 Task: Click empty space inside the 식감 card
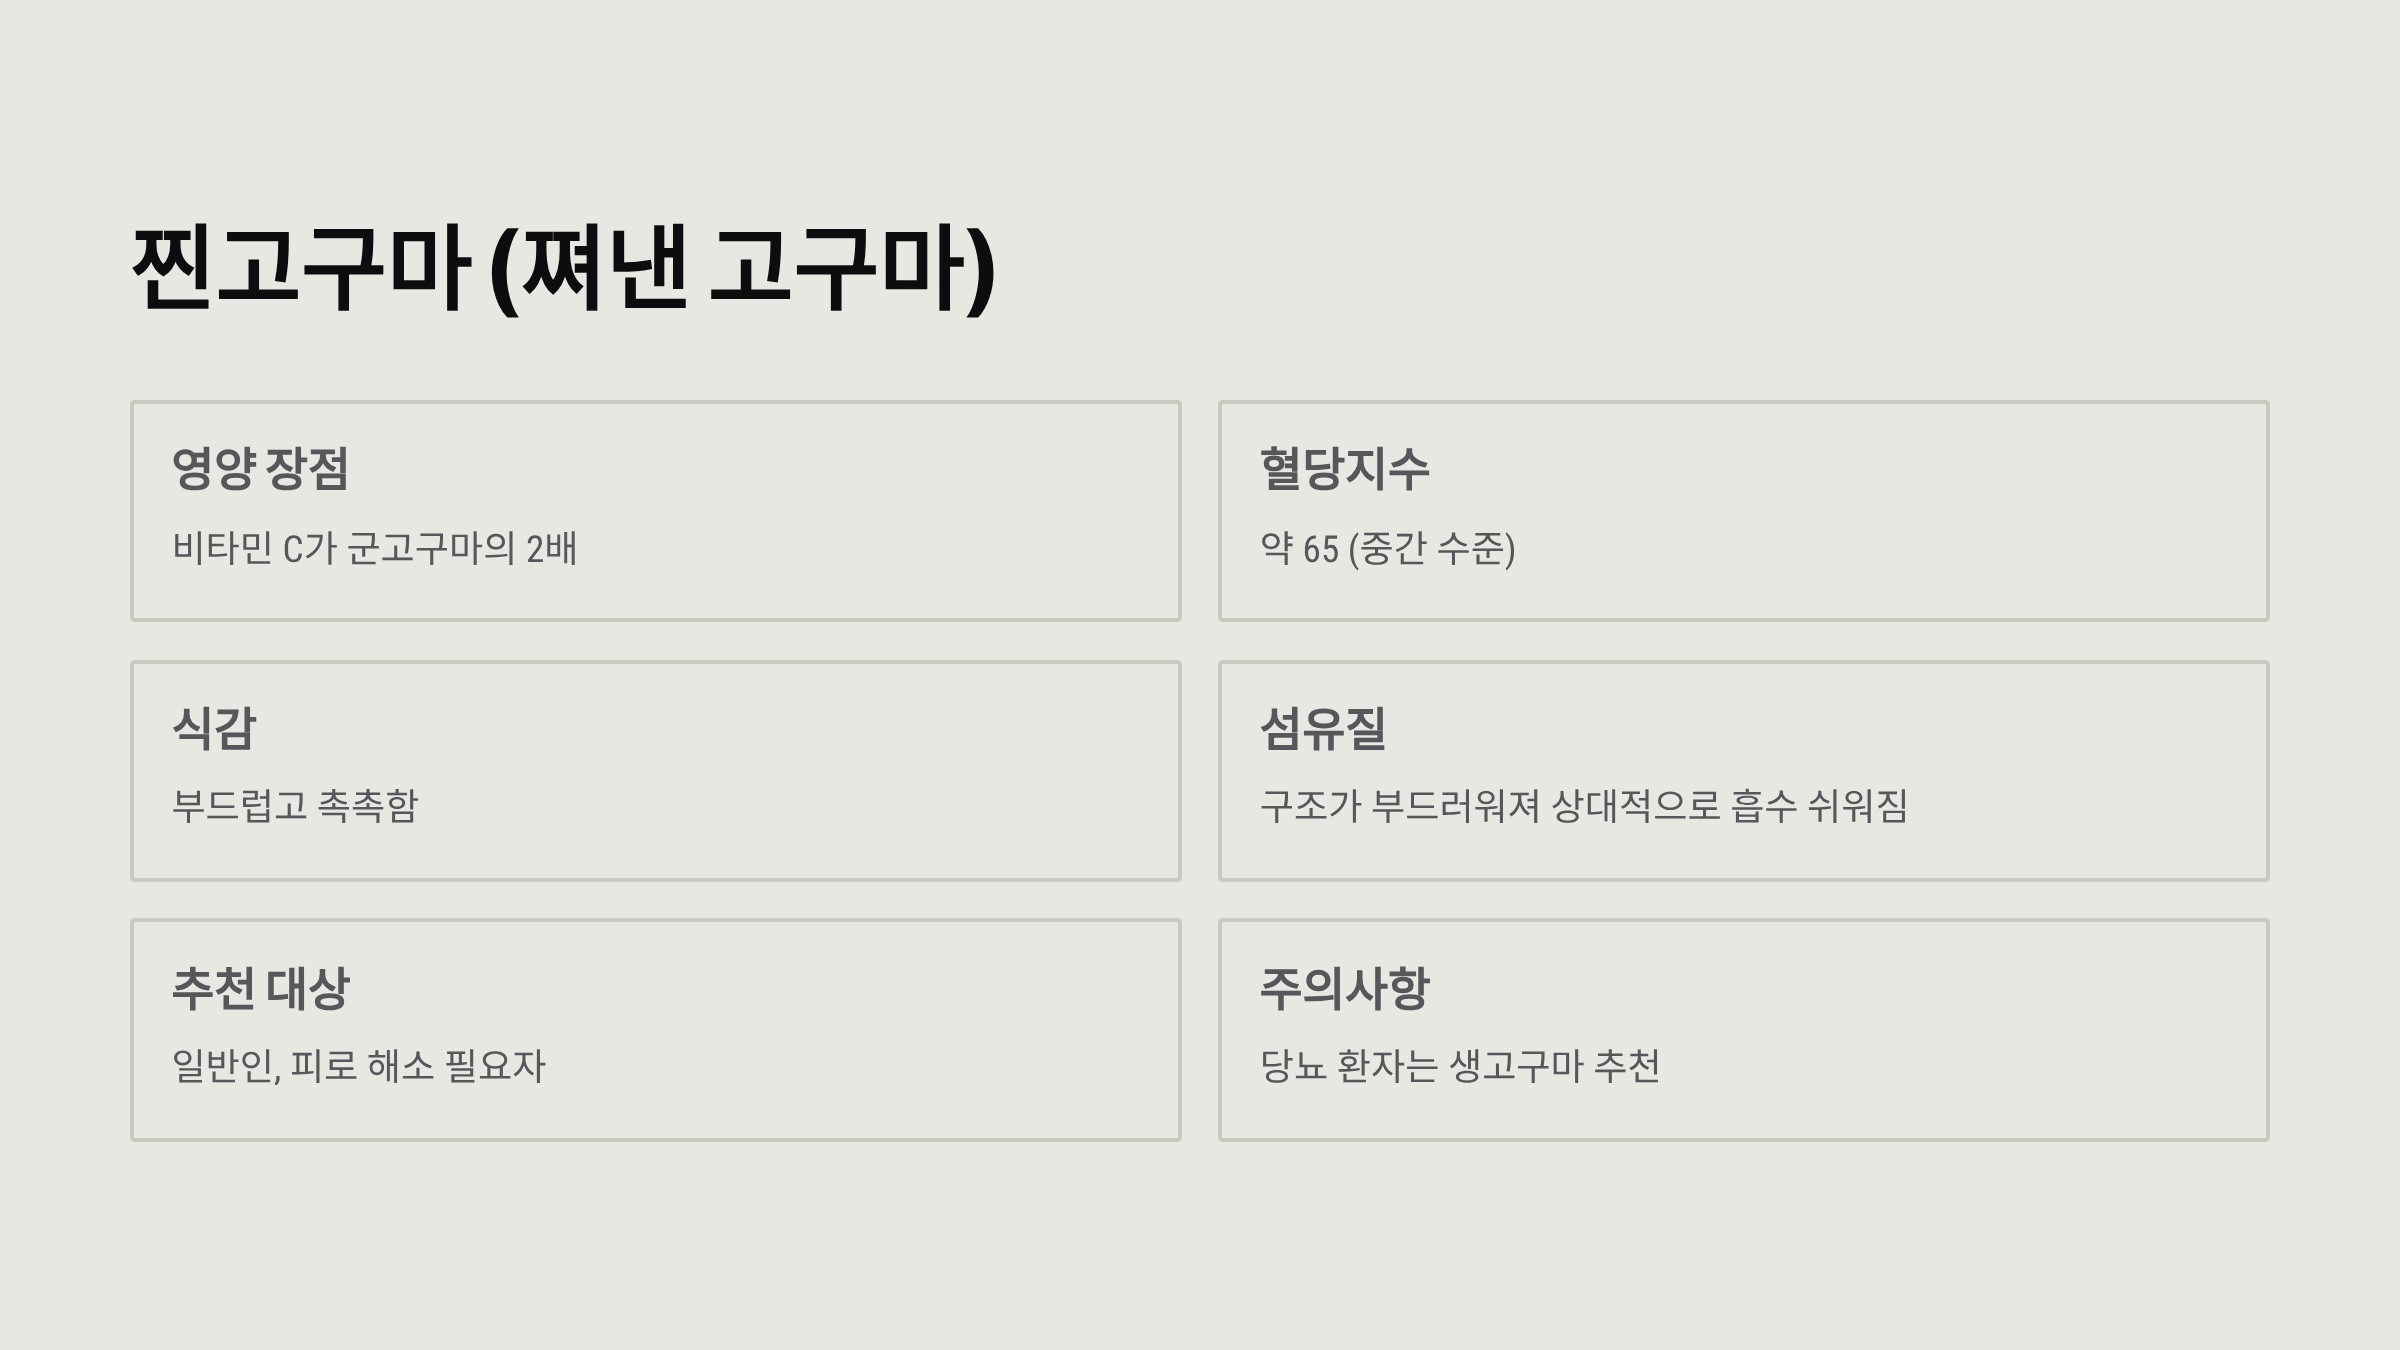(800, 770)
